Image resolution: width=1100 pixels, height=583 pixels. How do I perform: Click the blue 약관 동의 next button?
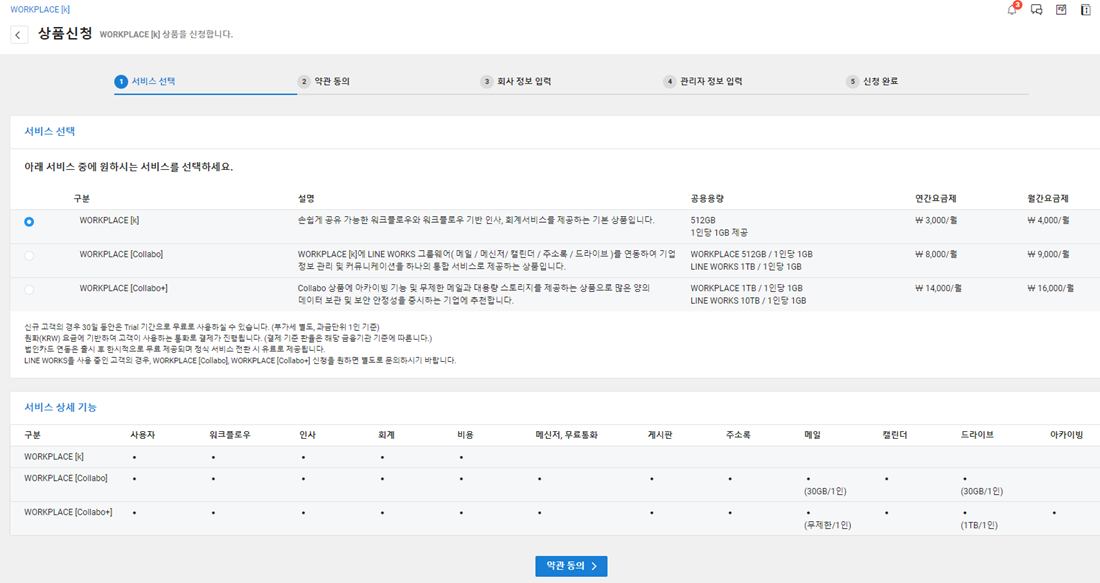[x=571, y=566]
